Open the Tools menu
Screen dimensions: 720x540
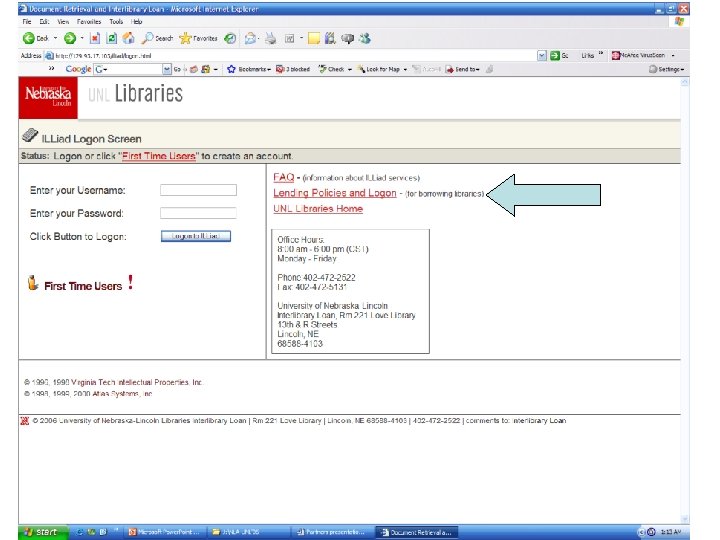(116, 22)
